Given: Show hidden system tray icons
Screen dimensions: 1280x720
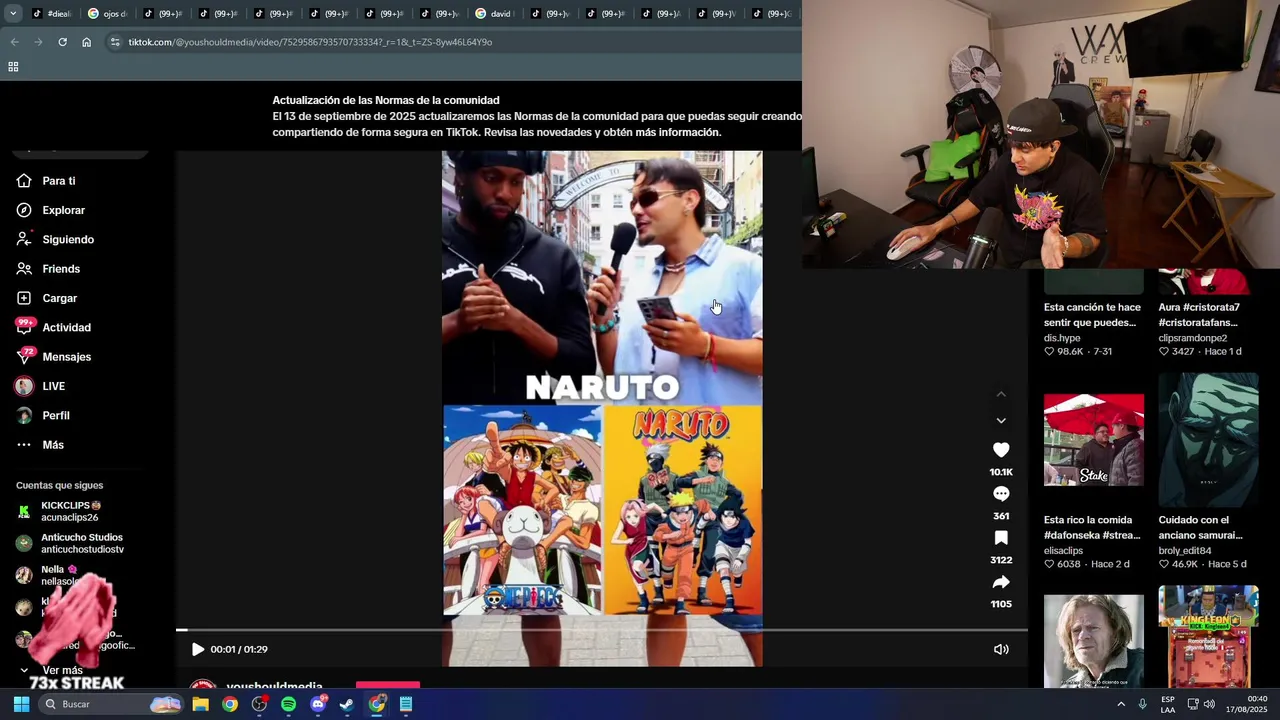Looking at the screenshot, I should point(1121,704).
